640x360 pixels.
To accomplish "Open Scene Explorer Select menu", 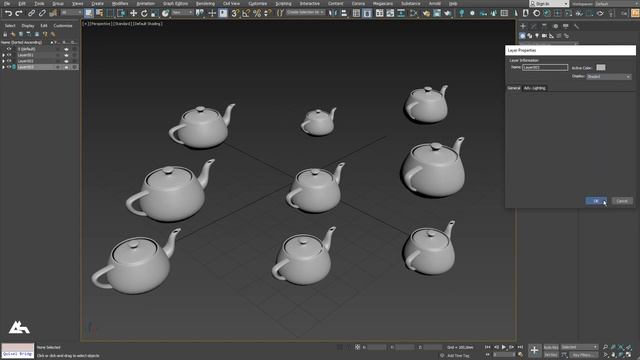I will point(10,26).
